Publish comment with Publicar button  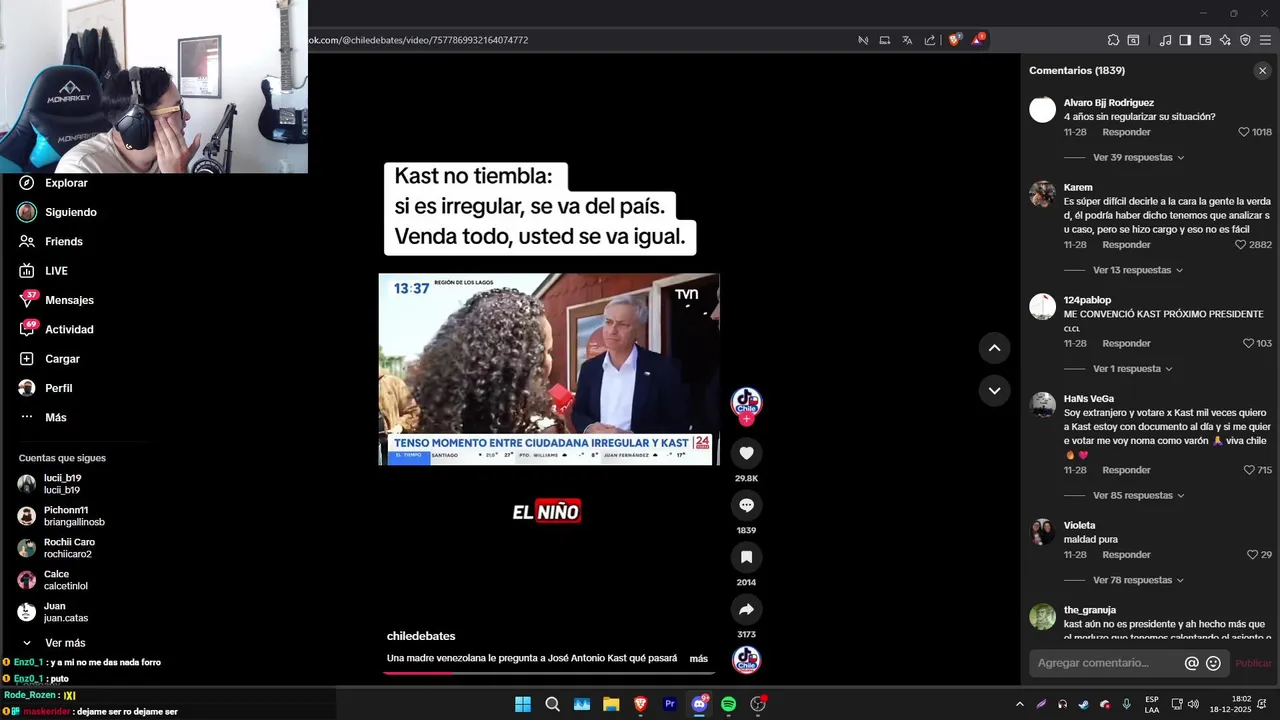point(1253,663)
